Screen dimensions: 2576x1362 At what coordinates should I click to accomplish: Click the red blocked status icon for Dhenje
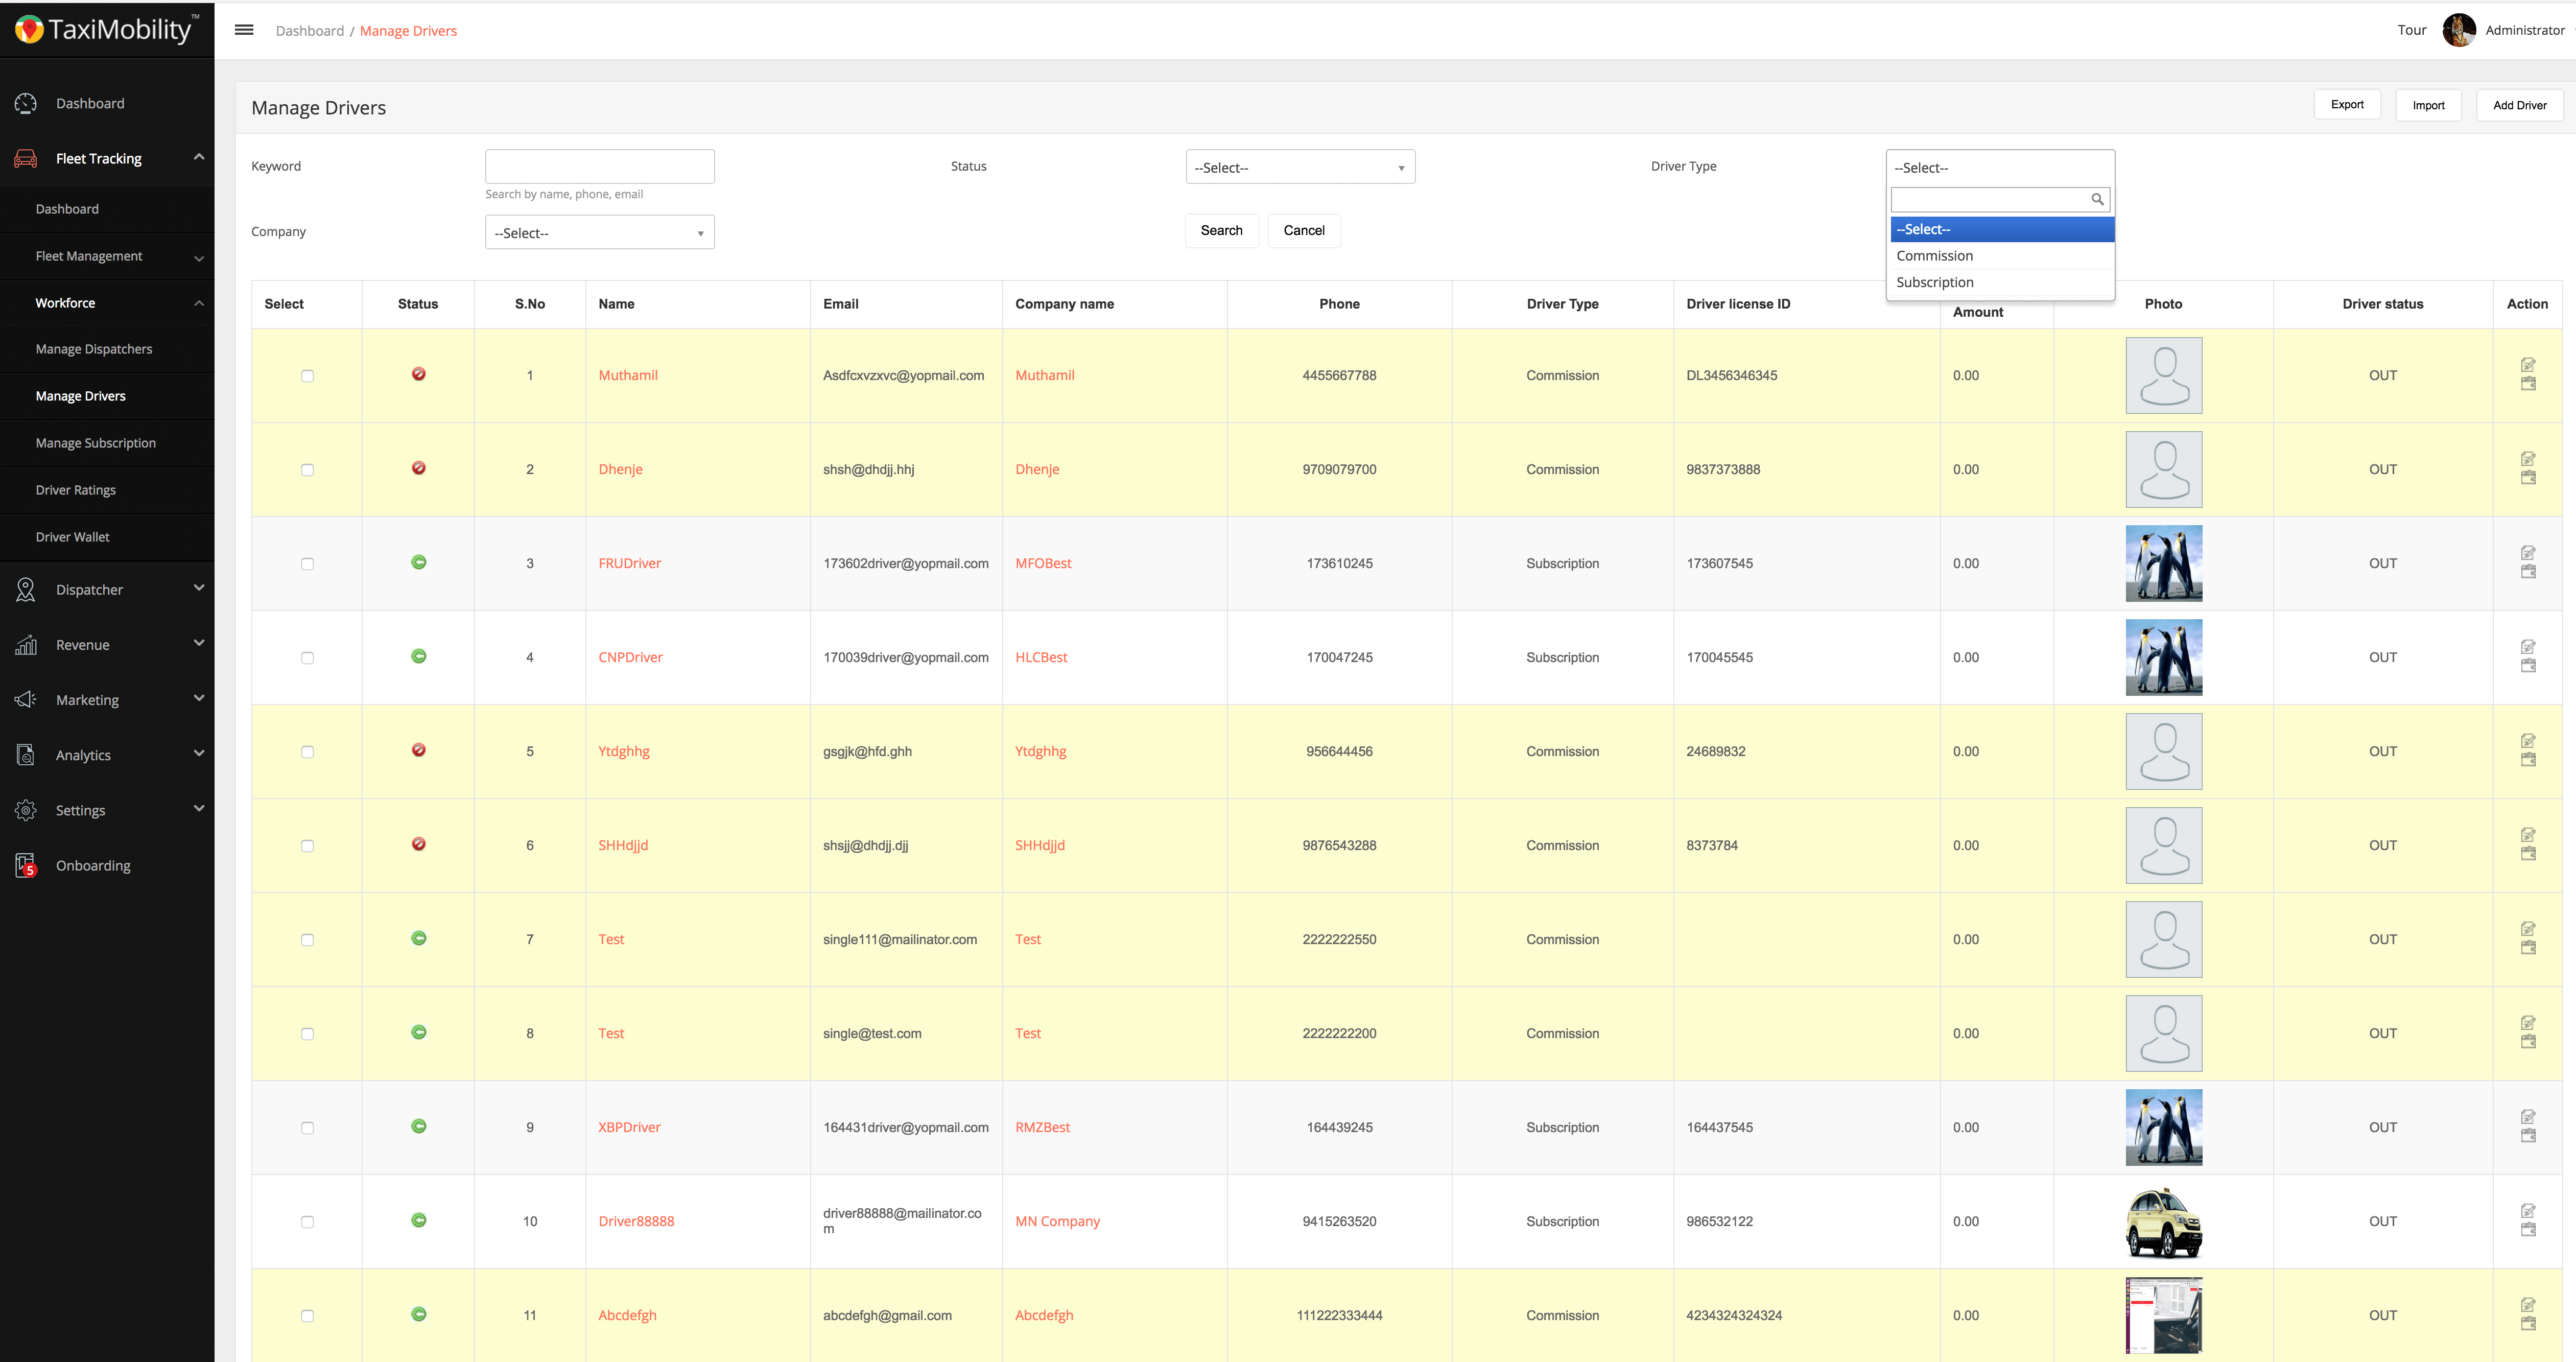[419, 468]
